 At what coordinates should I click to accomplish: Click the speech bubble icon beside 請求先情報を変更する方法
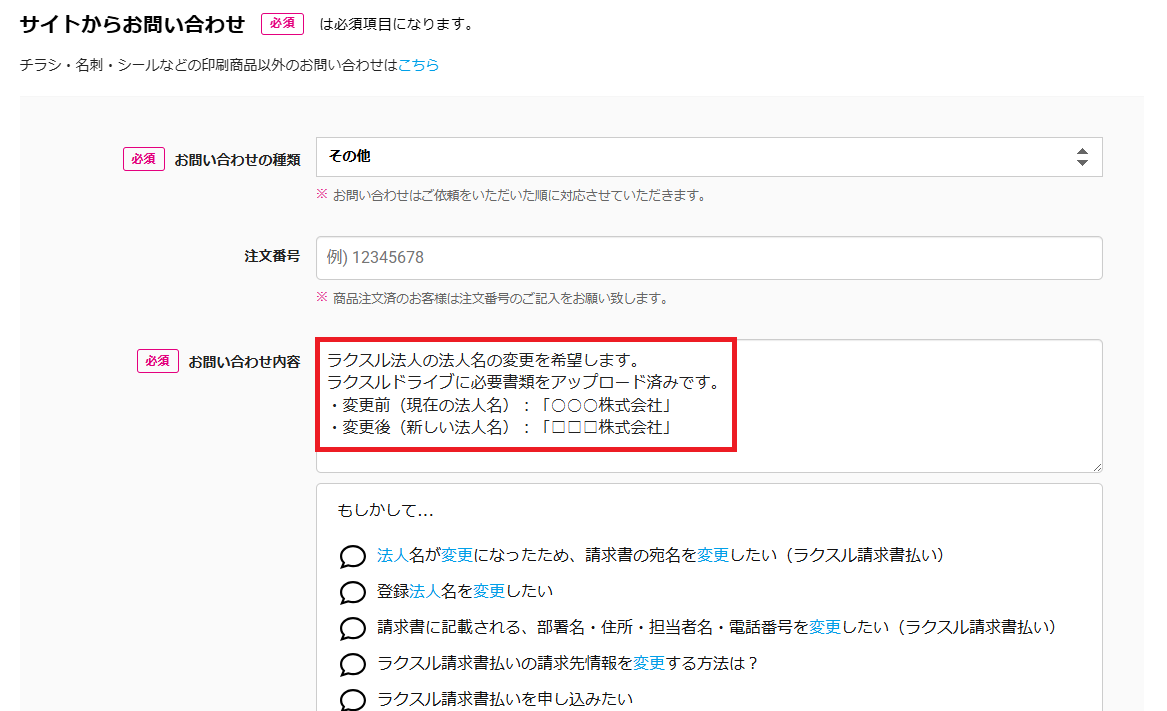352,664
